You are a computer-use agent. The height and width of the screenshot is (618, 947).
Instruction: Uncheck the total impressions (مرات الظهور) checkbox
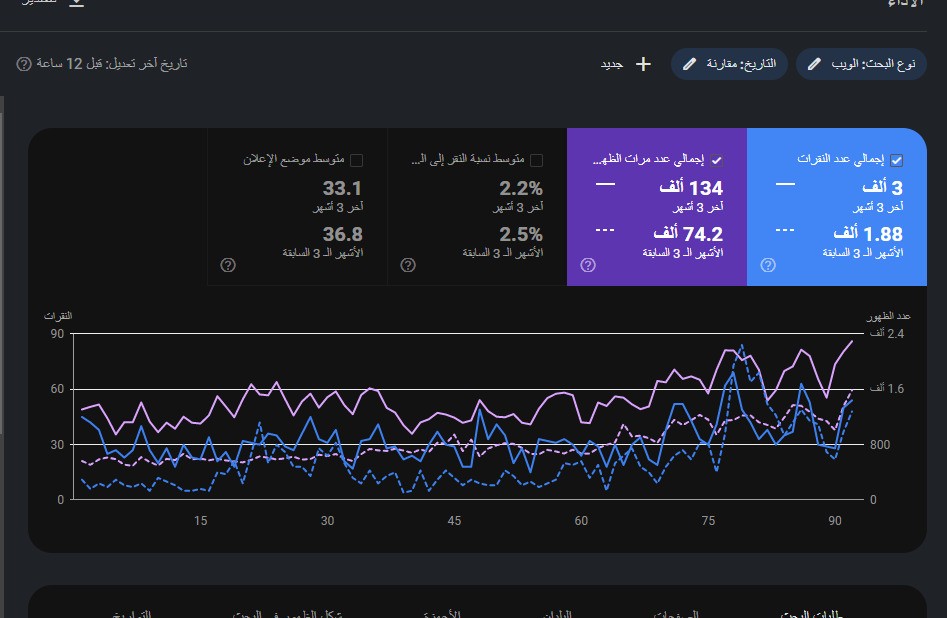coord(716,160)
